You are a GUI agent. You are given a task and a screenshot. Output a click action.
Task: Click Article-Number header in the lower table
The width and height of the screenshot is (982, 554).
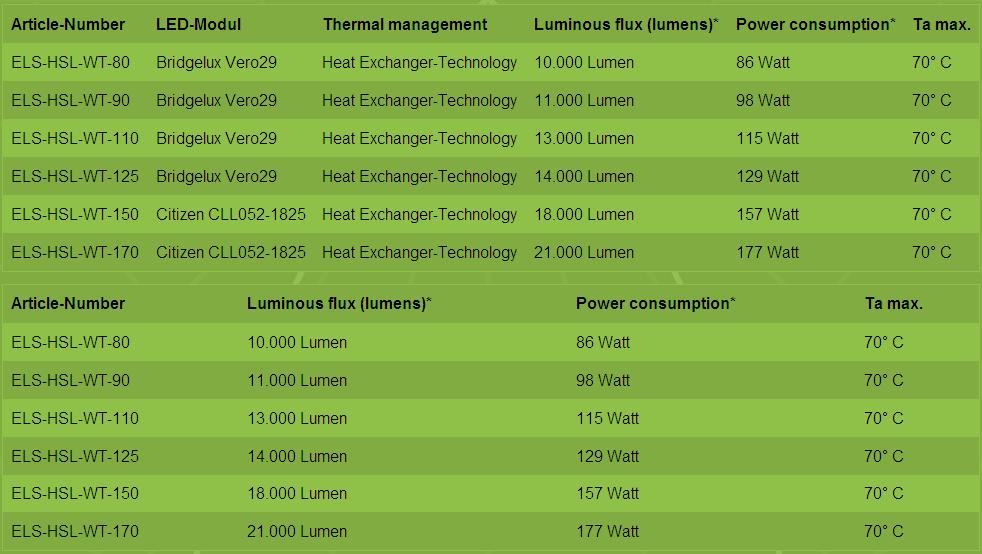68,303
